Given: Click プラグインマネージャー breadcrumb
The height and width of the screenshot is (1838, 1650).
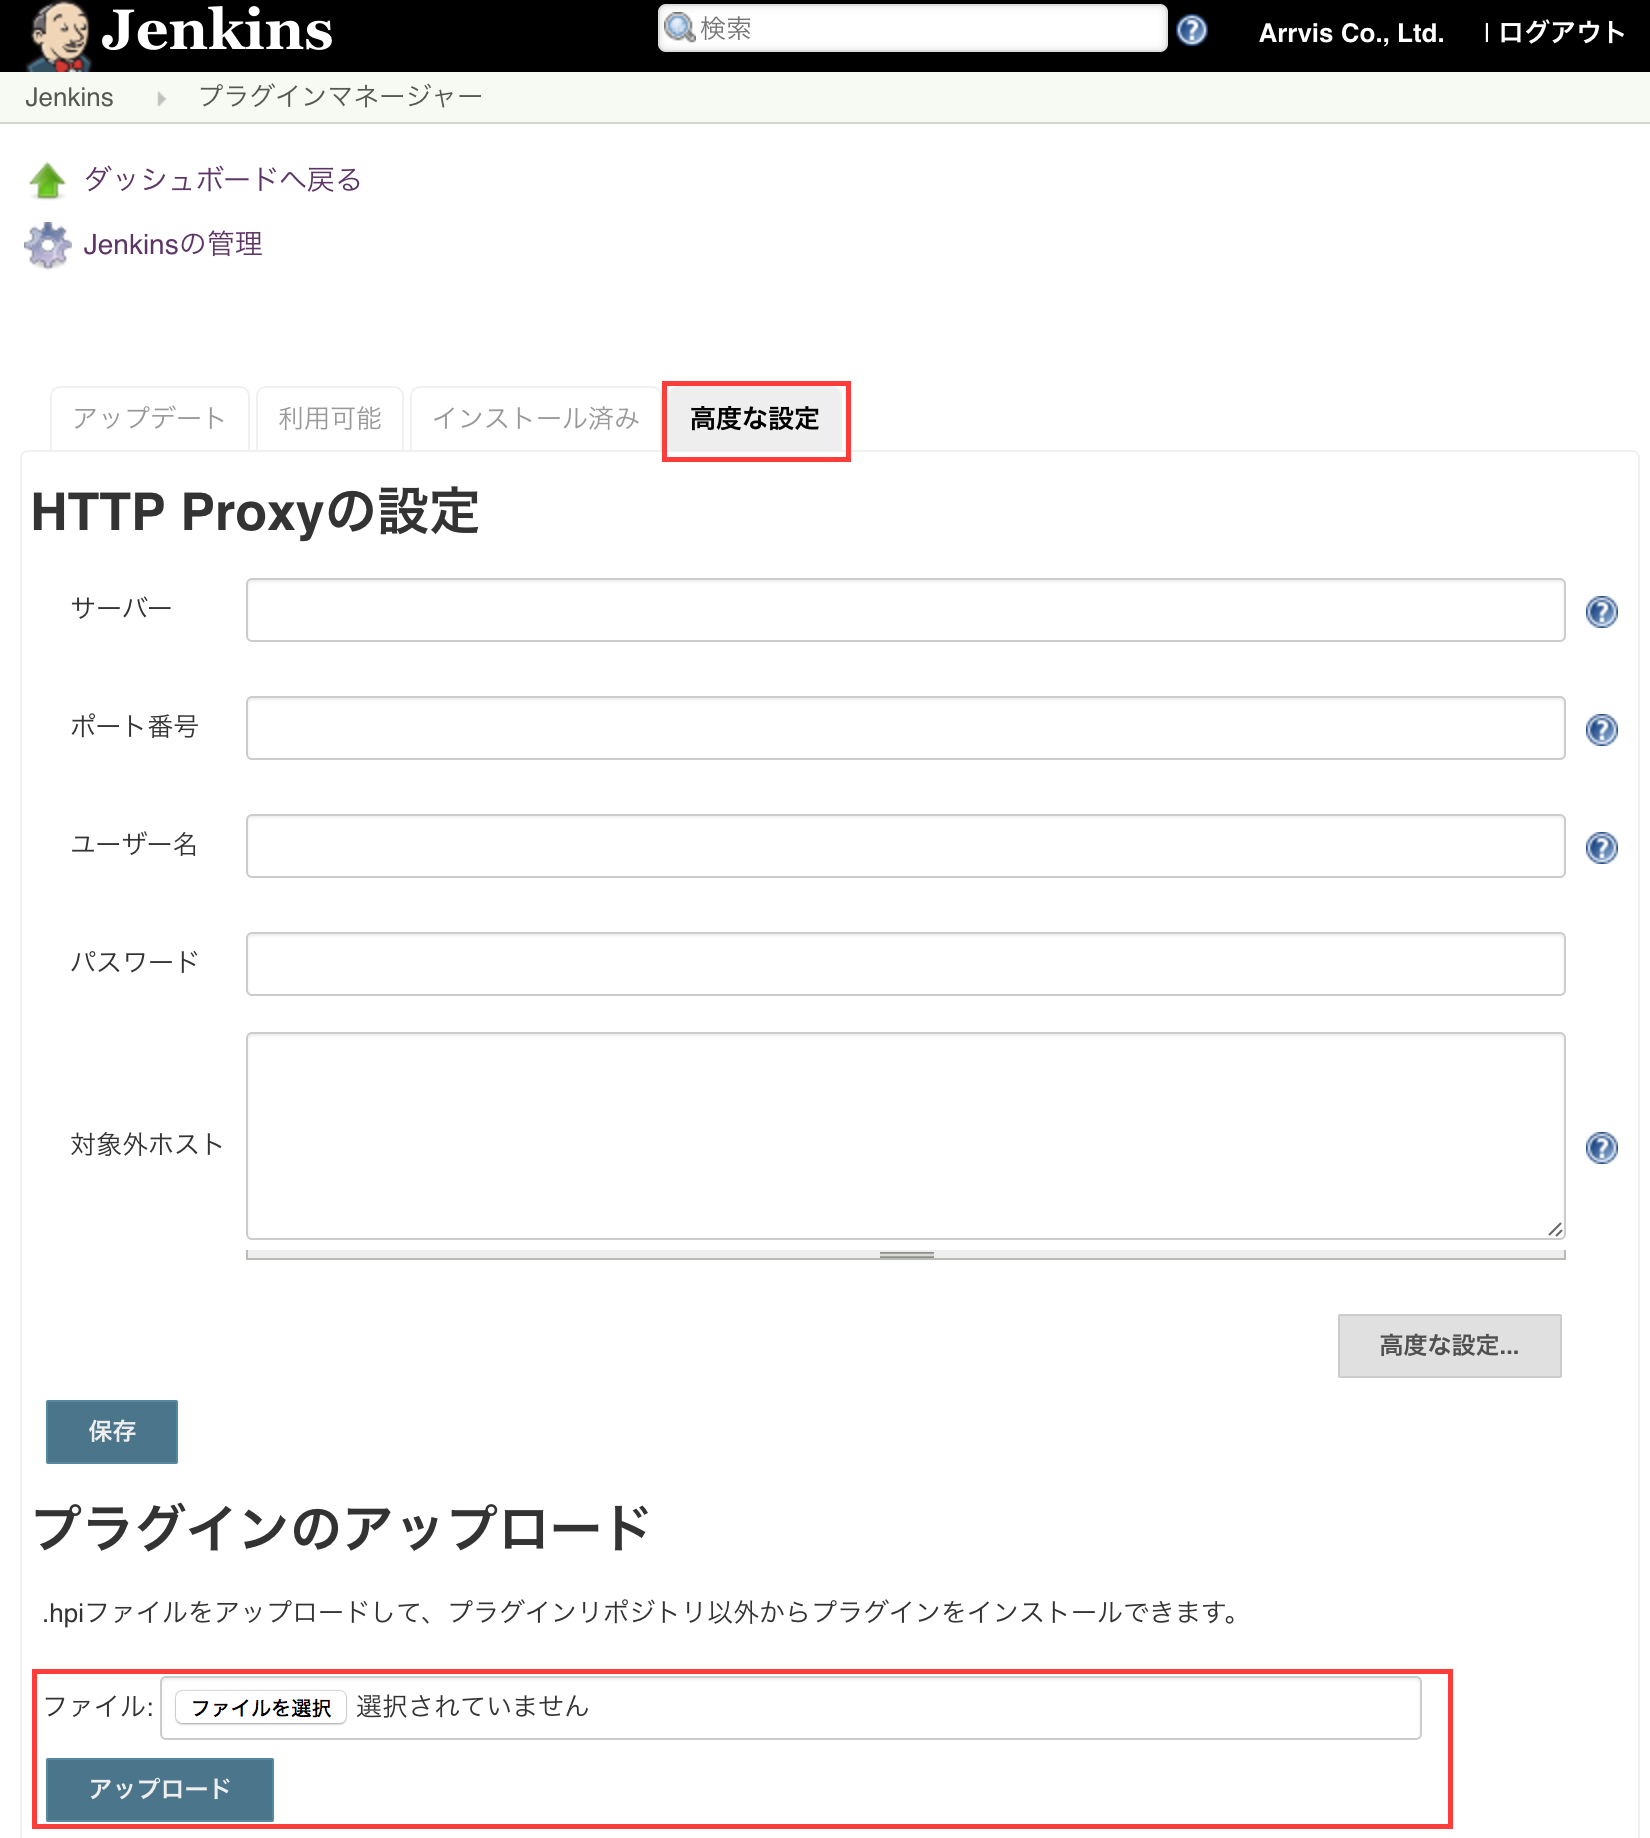Looking at the screenshot, I should click(340, 97).
